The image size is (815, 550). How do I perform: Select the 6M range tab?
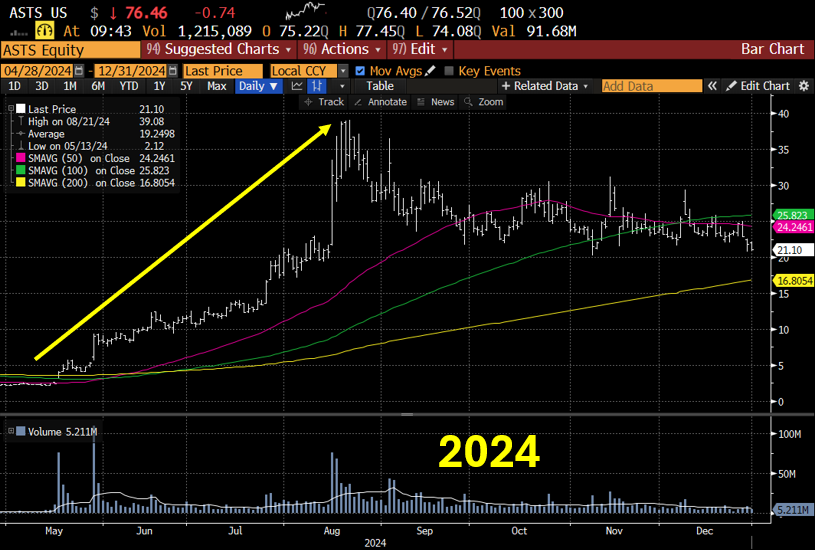[x=98, y=86]
